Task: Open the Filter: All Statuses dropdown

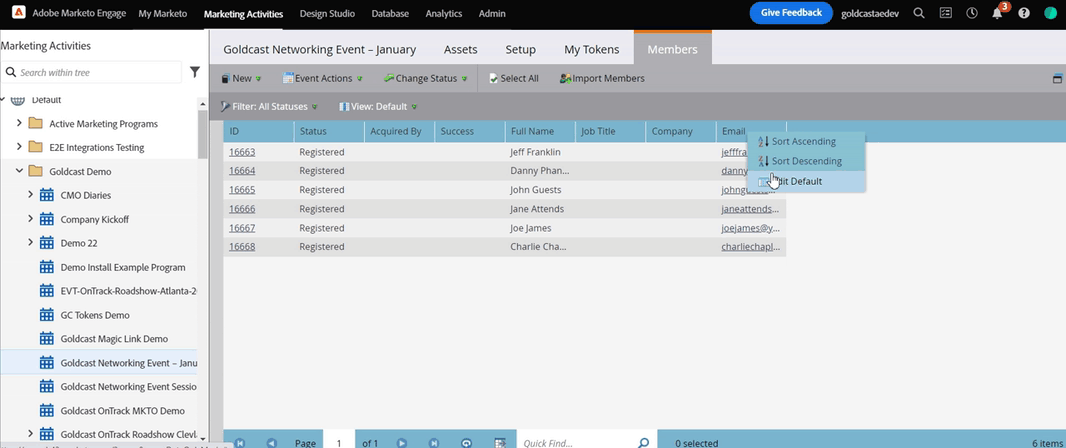Action: 269,106
